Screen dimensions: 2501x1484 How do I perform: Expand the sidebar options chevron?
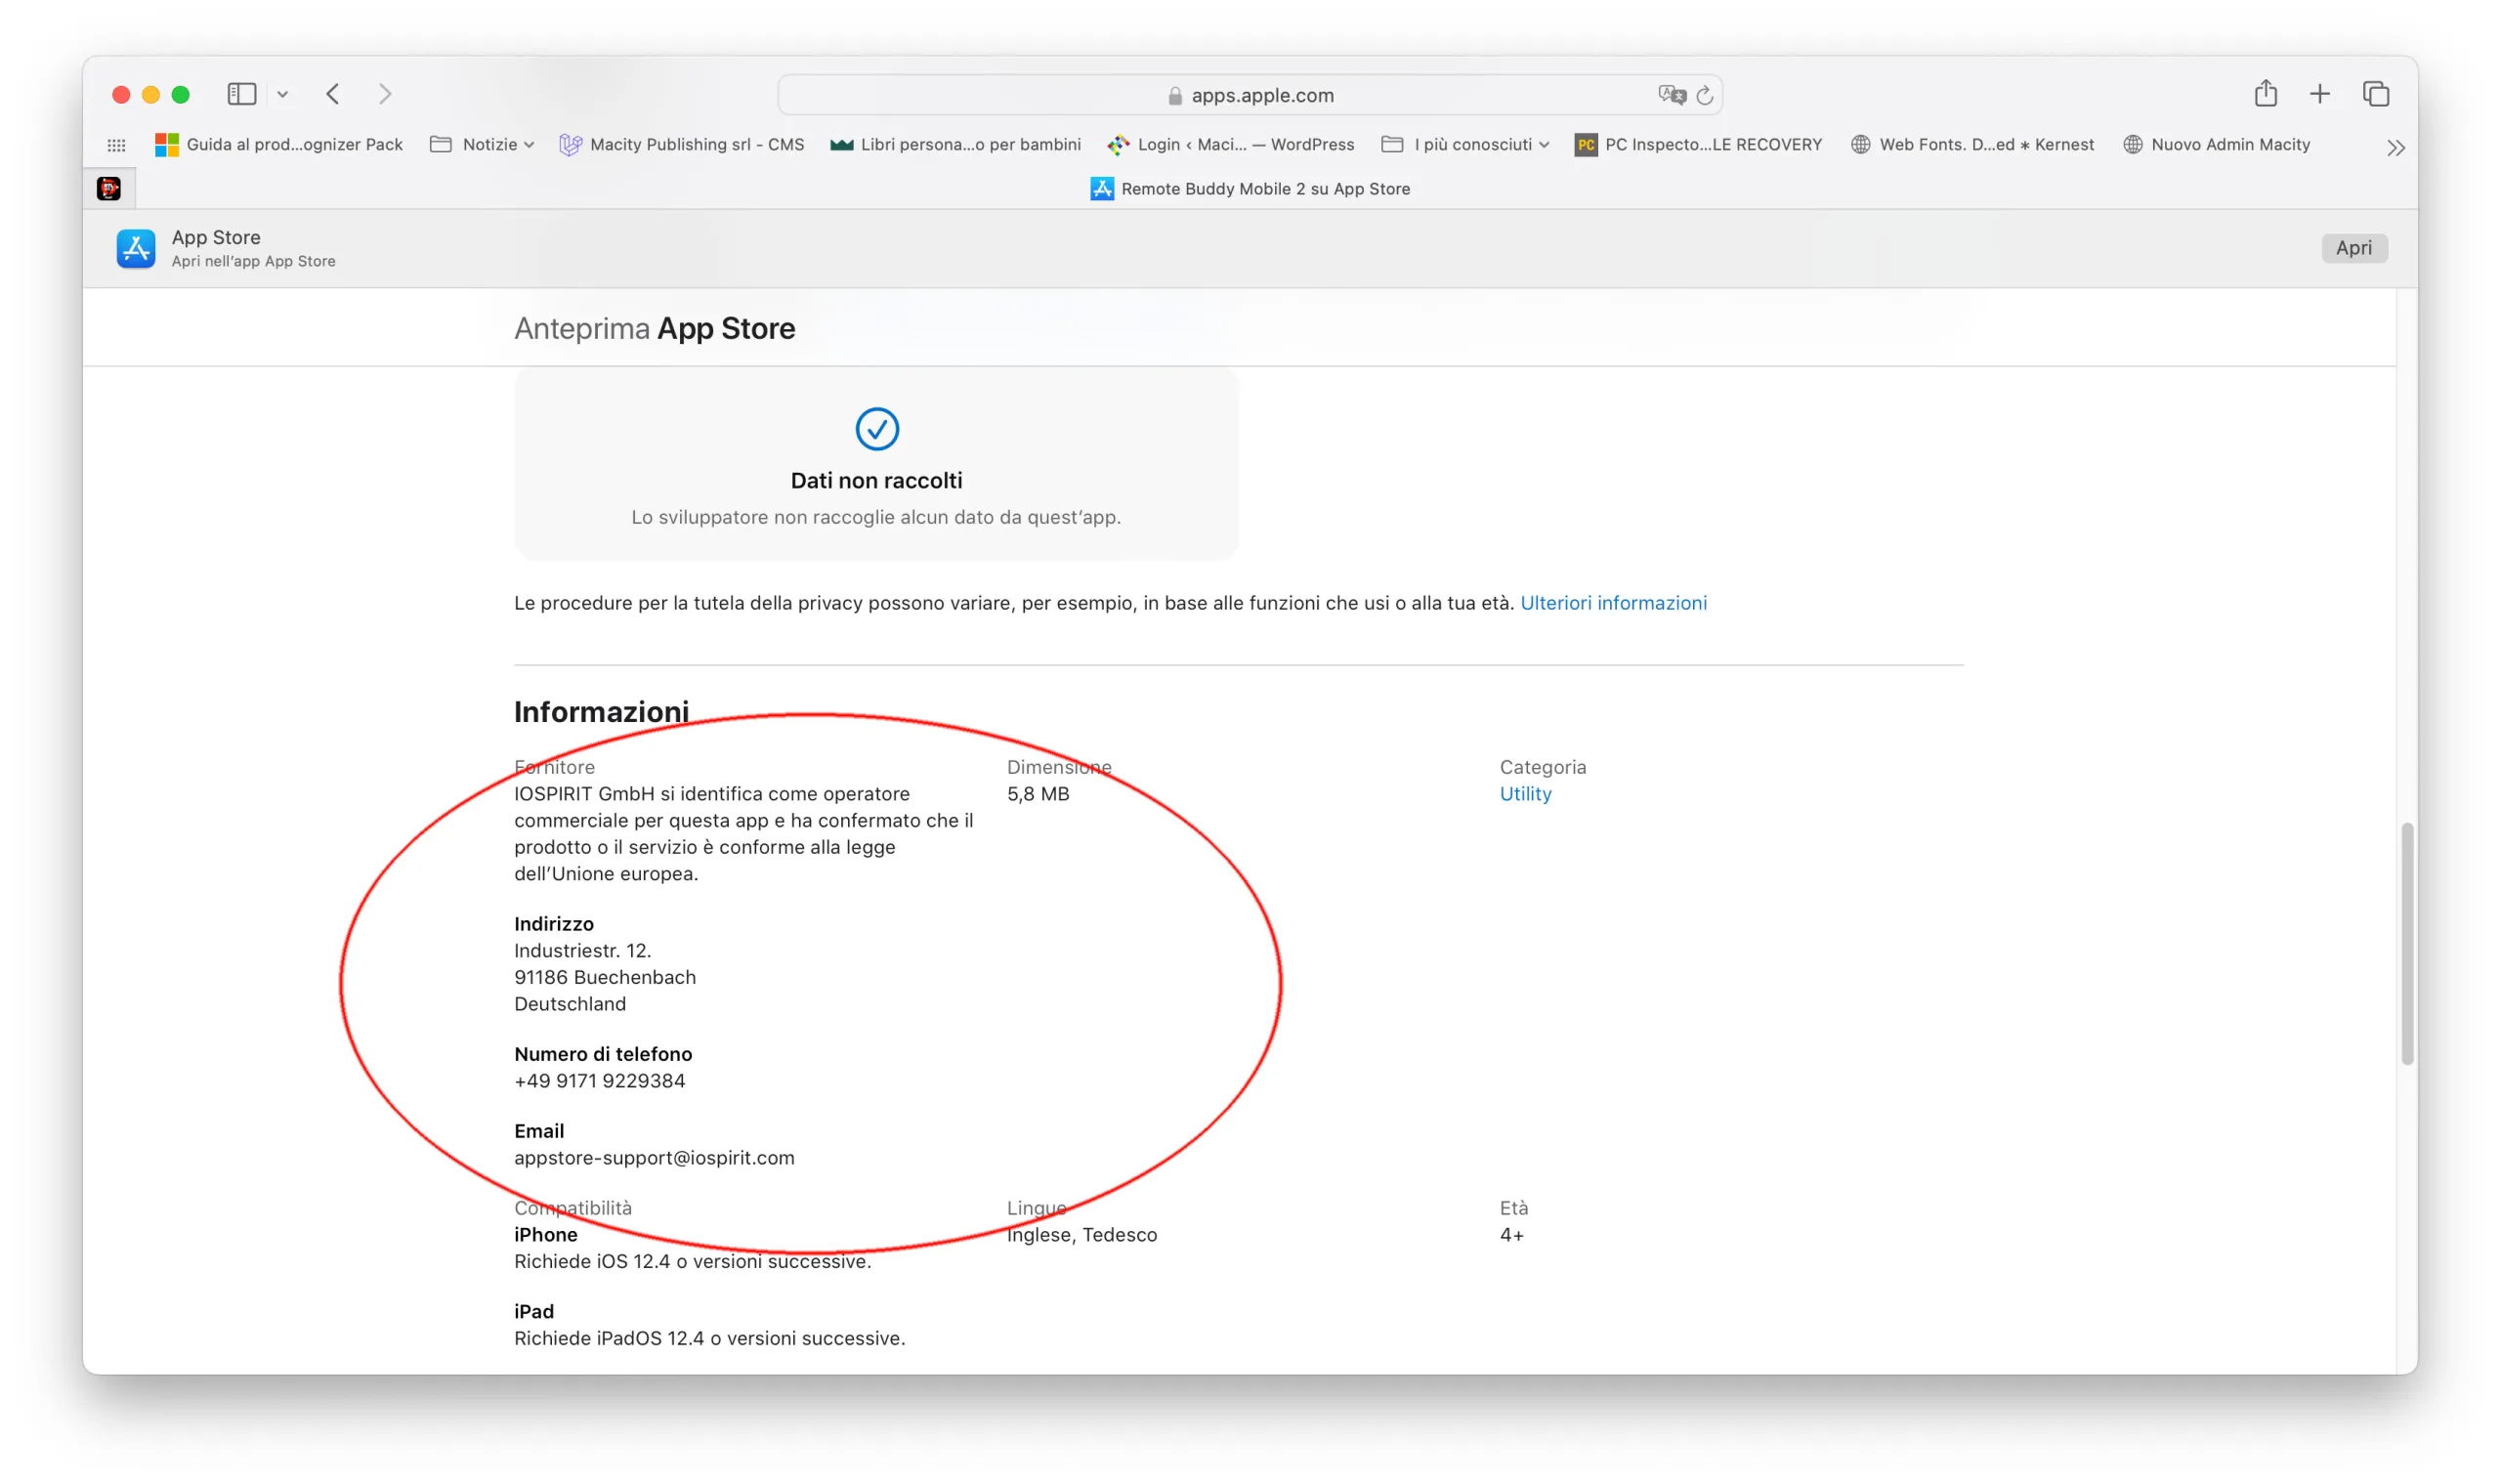[x=283, y=95]
